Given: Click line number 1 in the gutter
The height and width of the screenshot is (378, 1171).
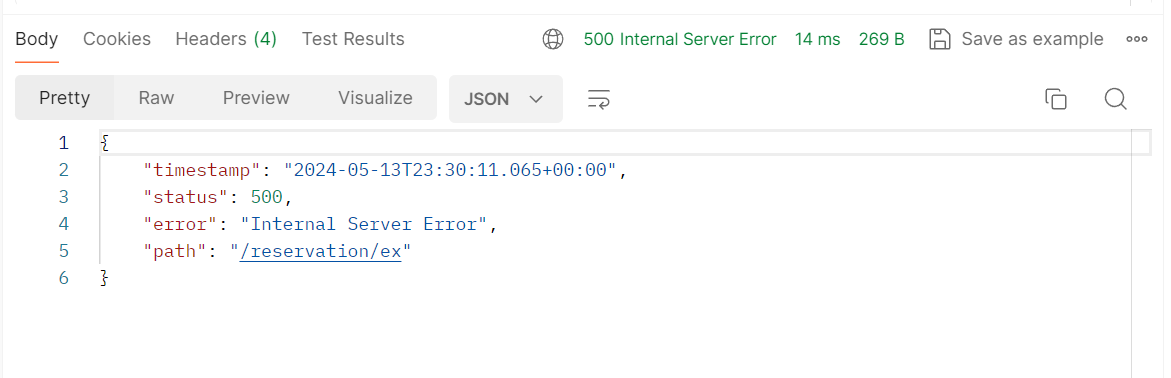Looking at the screenshot, I should tap(63, 143).
